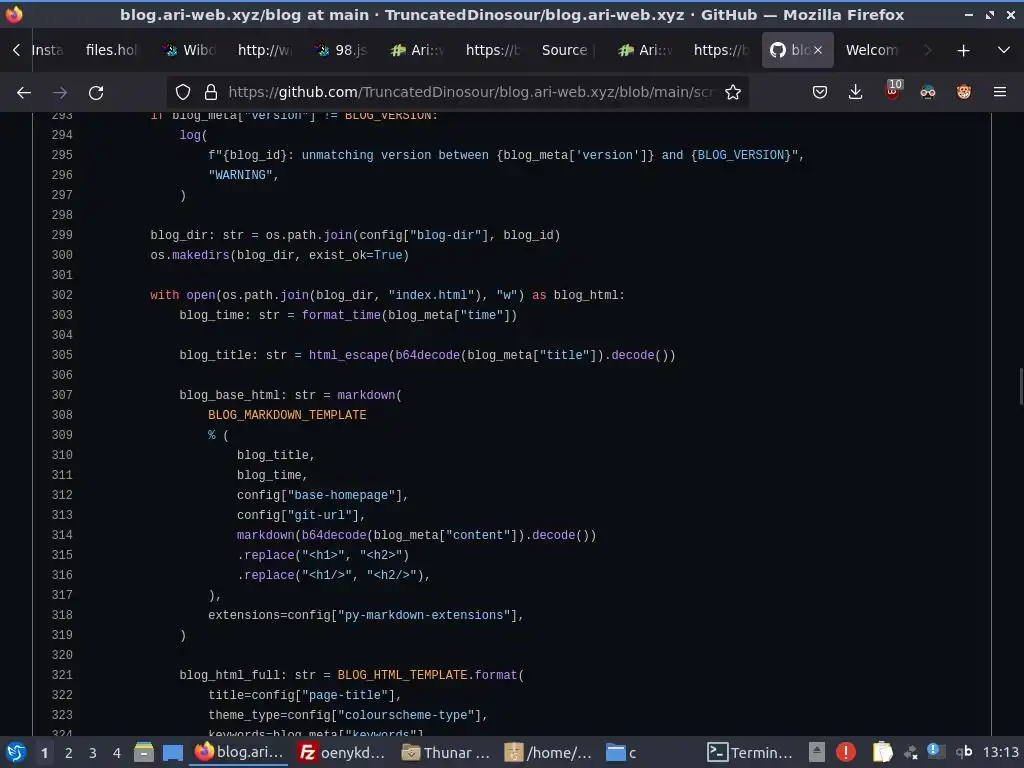Switch to workspace 2

coord(69,753)
